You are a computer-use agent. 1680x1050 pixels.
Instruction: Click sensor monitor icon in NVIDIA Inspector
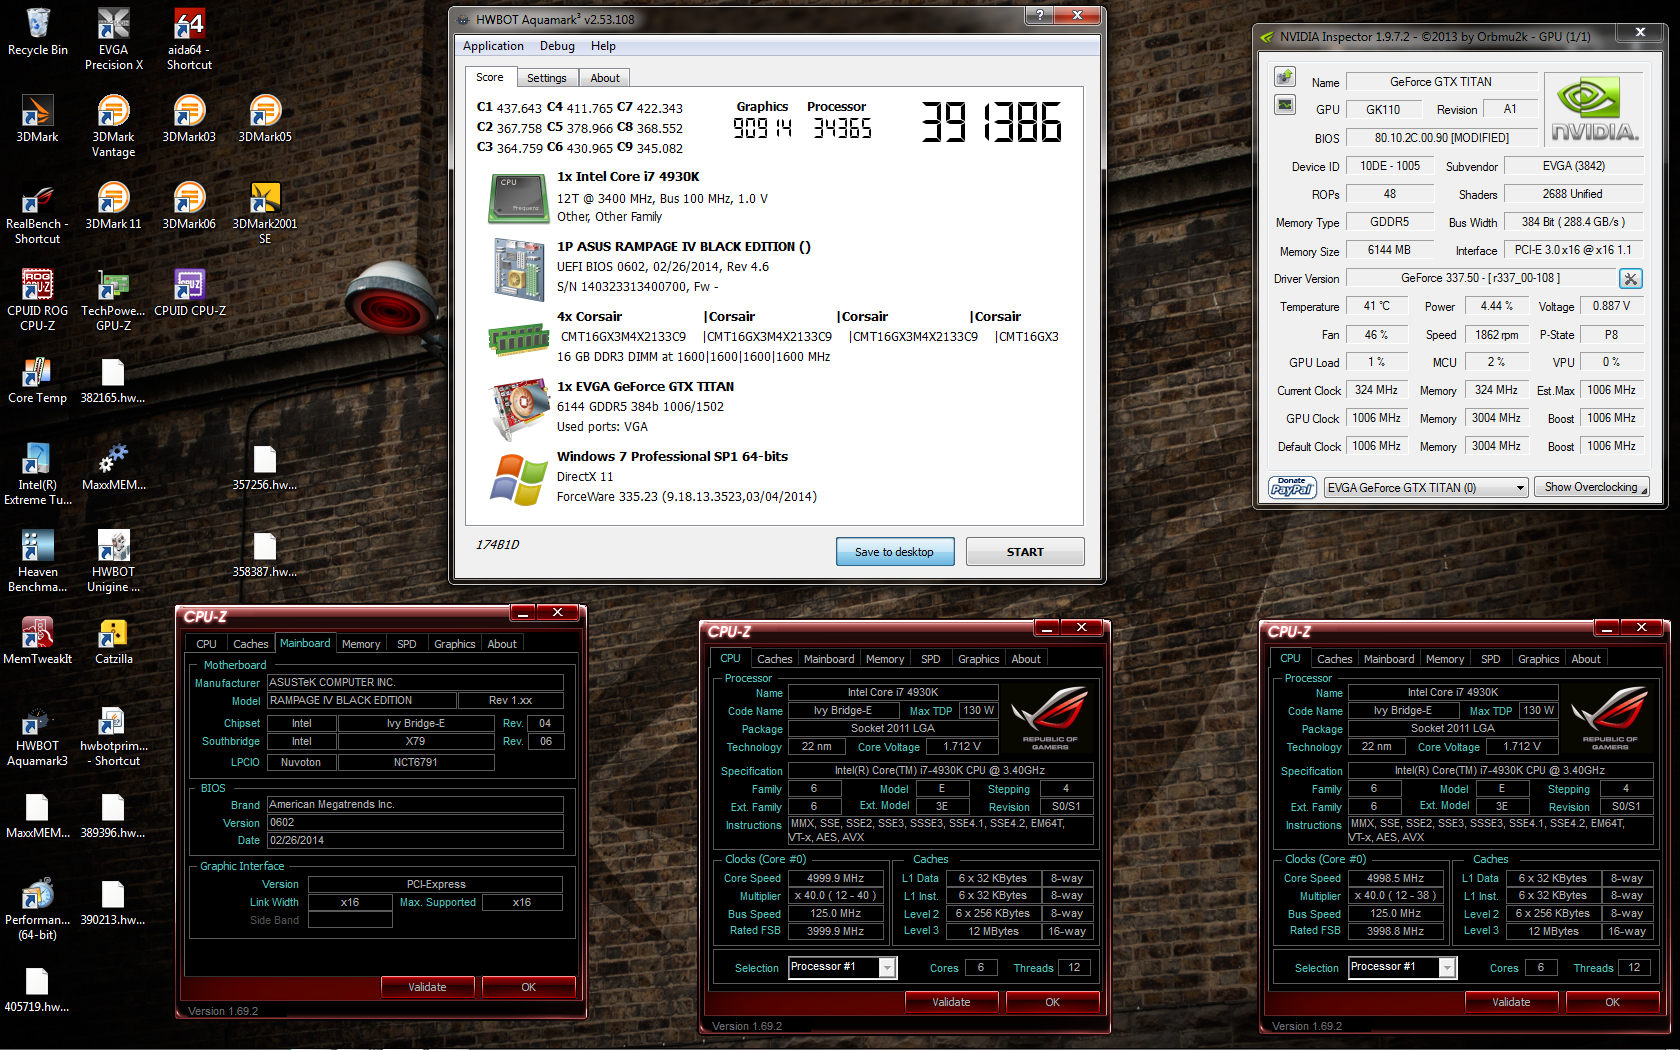[x=1285, y=104]
